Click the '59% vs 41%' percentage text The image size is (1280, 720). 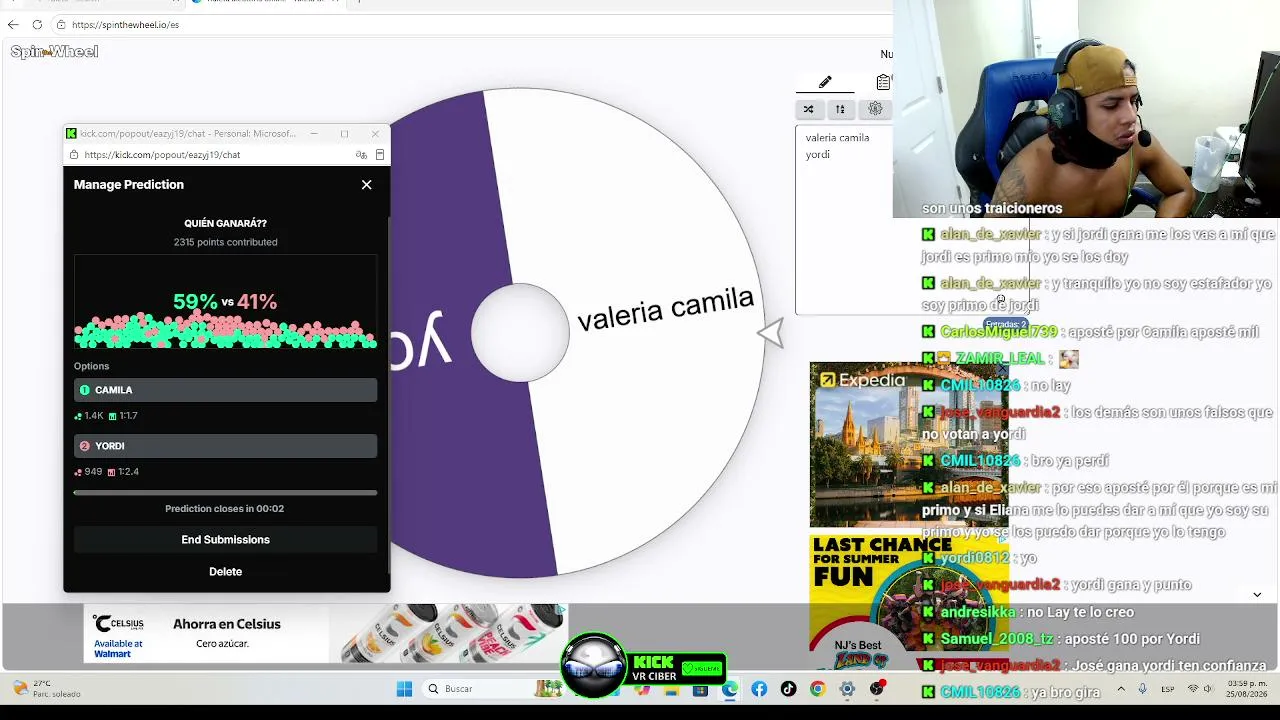click(x=225, y=302)
